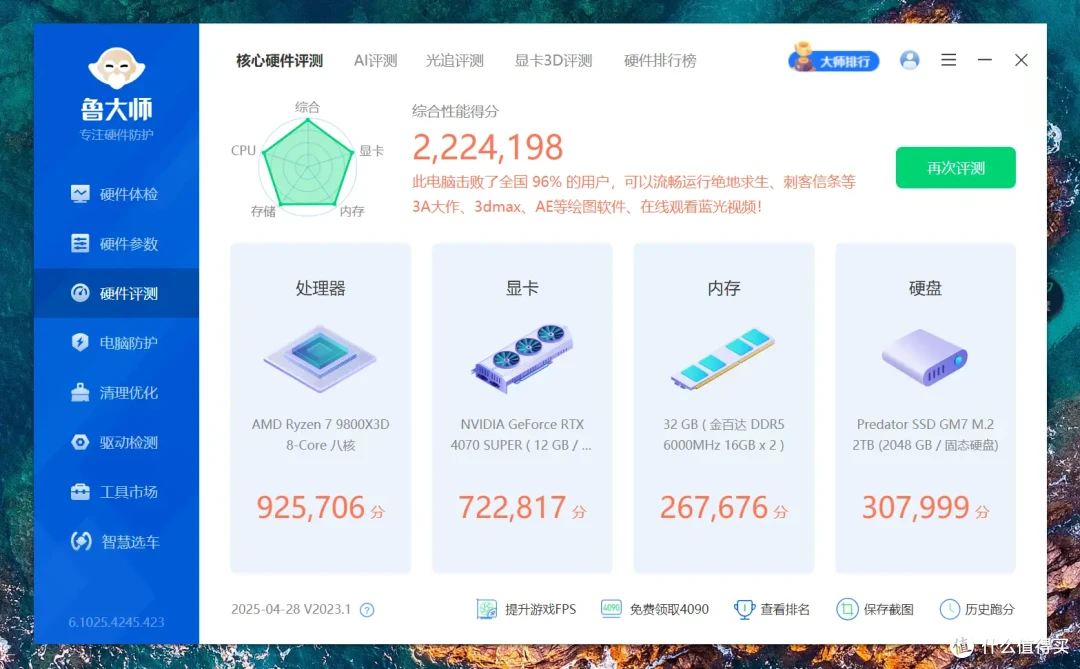Click NVIDIA GeForce RTX 4070 SUPER text
This screenshot has height=669, width=1080.
[x=521, y=435]
